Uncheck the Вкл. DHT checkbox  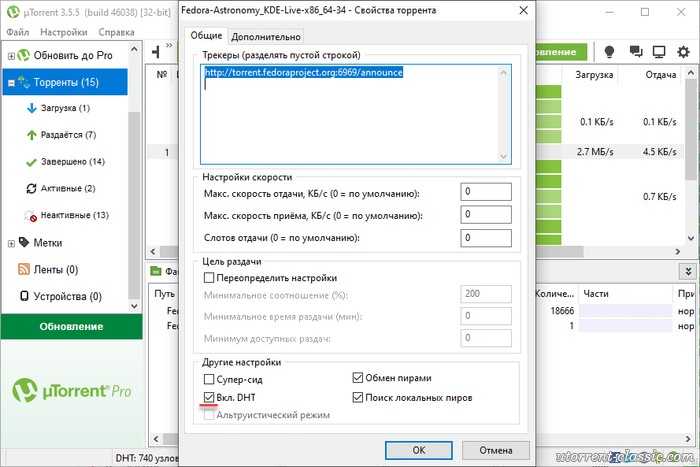208,397
